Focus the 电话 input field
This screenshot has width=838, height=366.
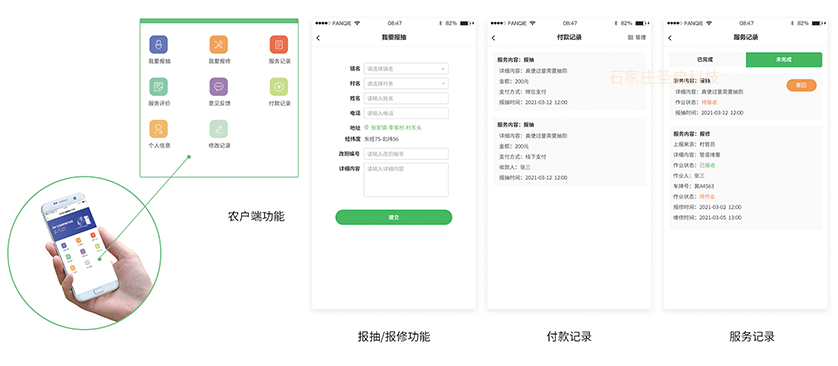point(406,113)
